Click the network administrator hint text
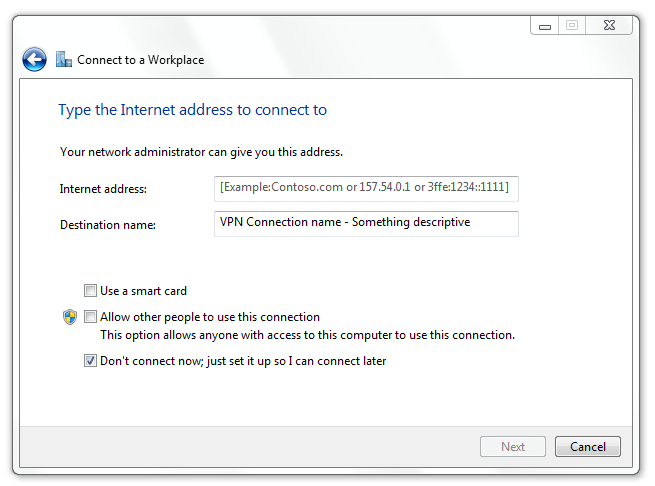The height and width of the screenshot is (486, 655). [x=201, y=152]
